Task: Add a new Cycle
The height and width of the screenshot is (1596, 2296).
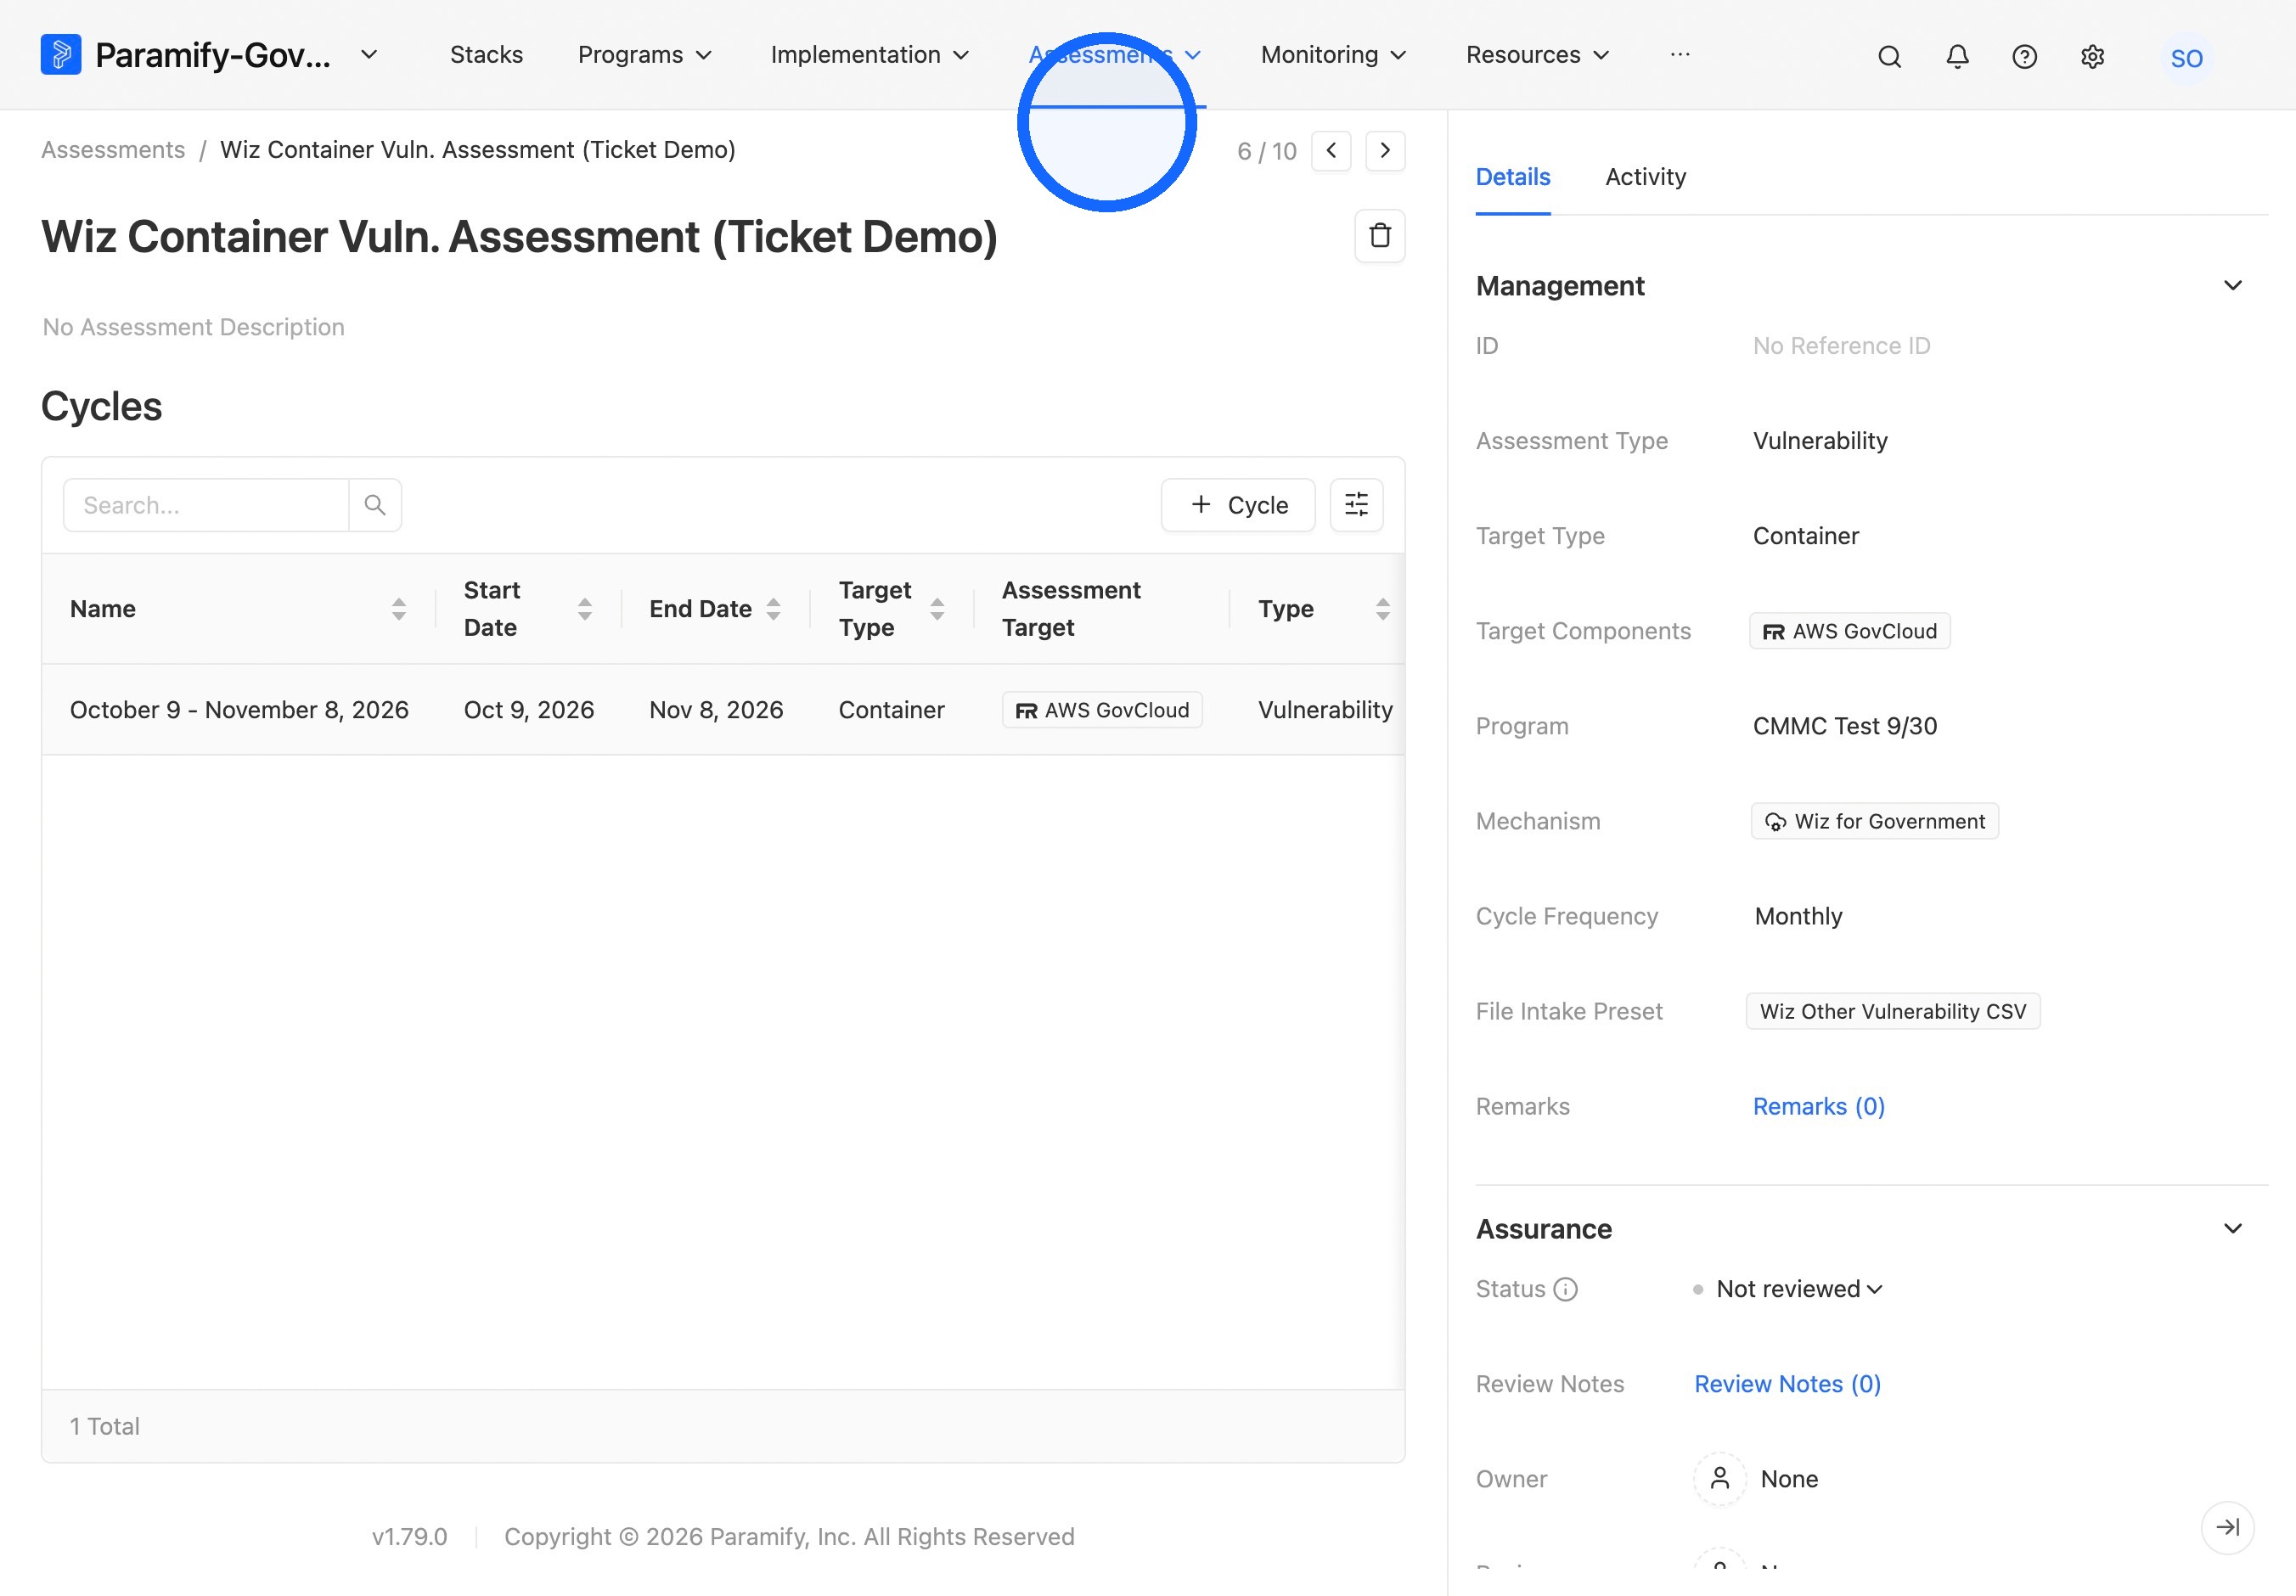Action: tap(1238, 505)
